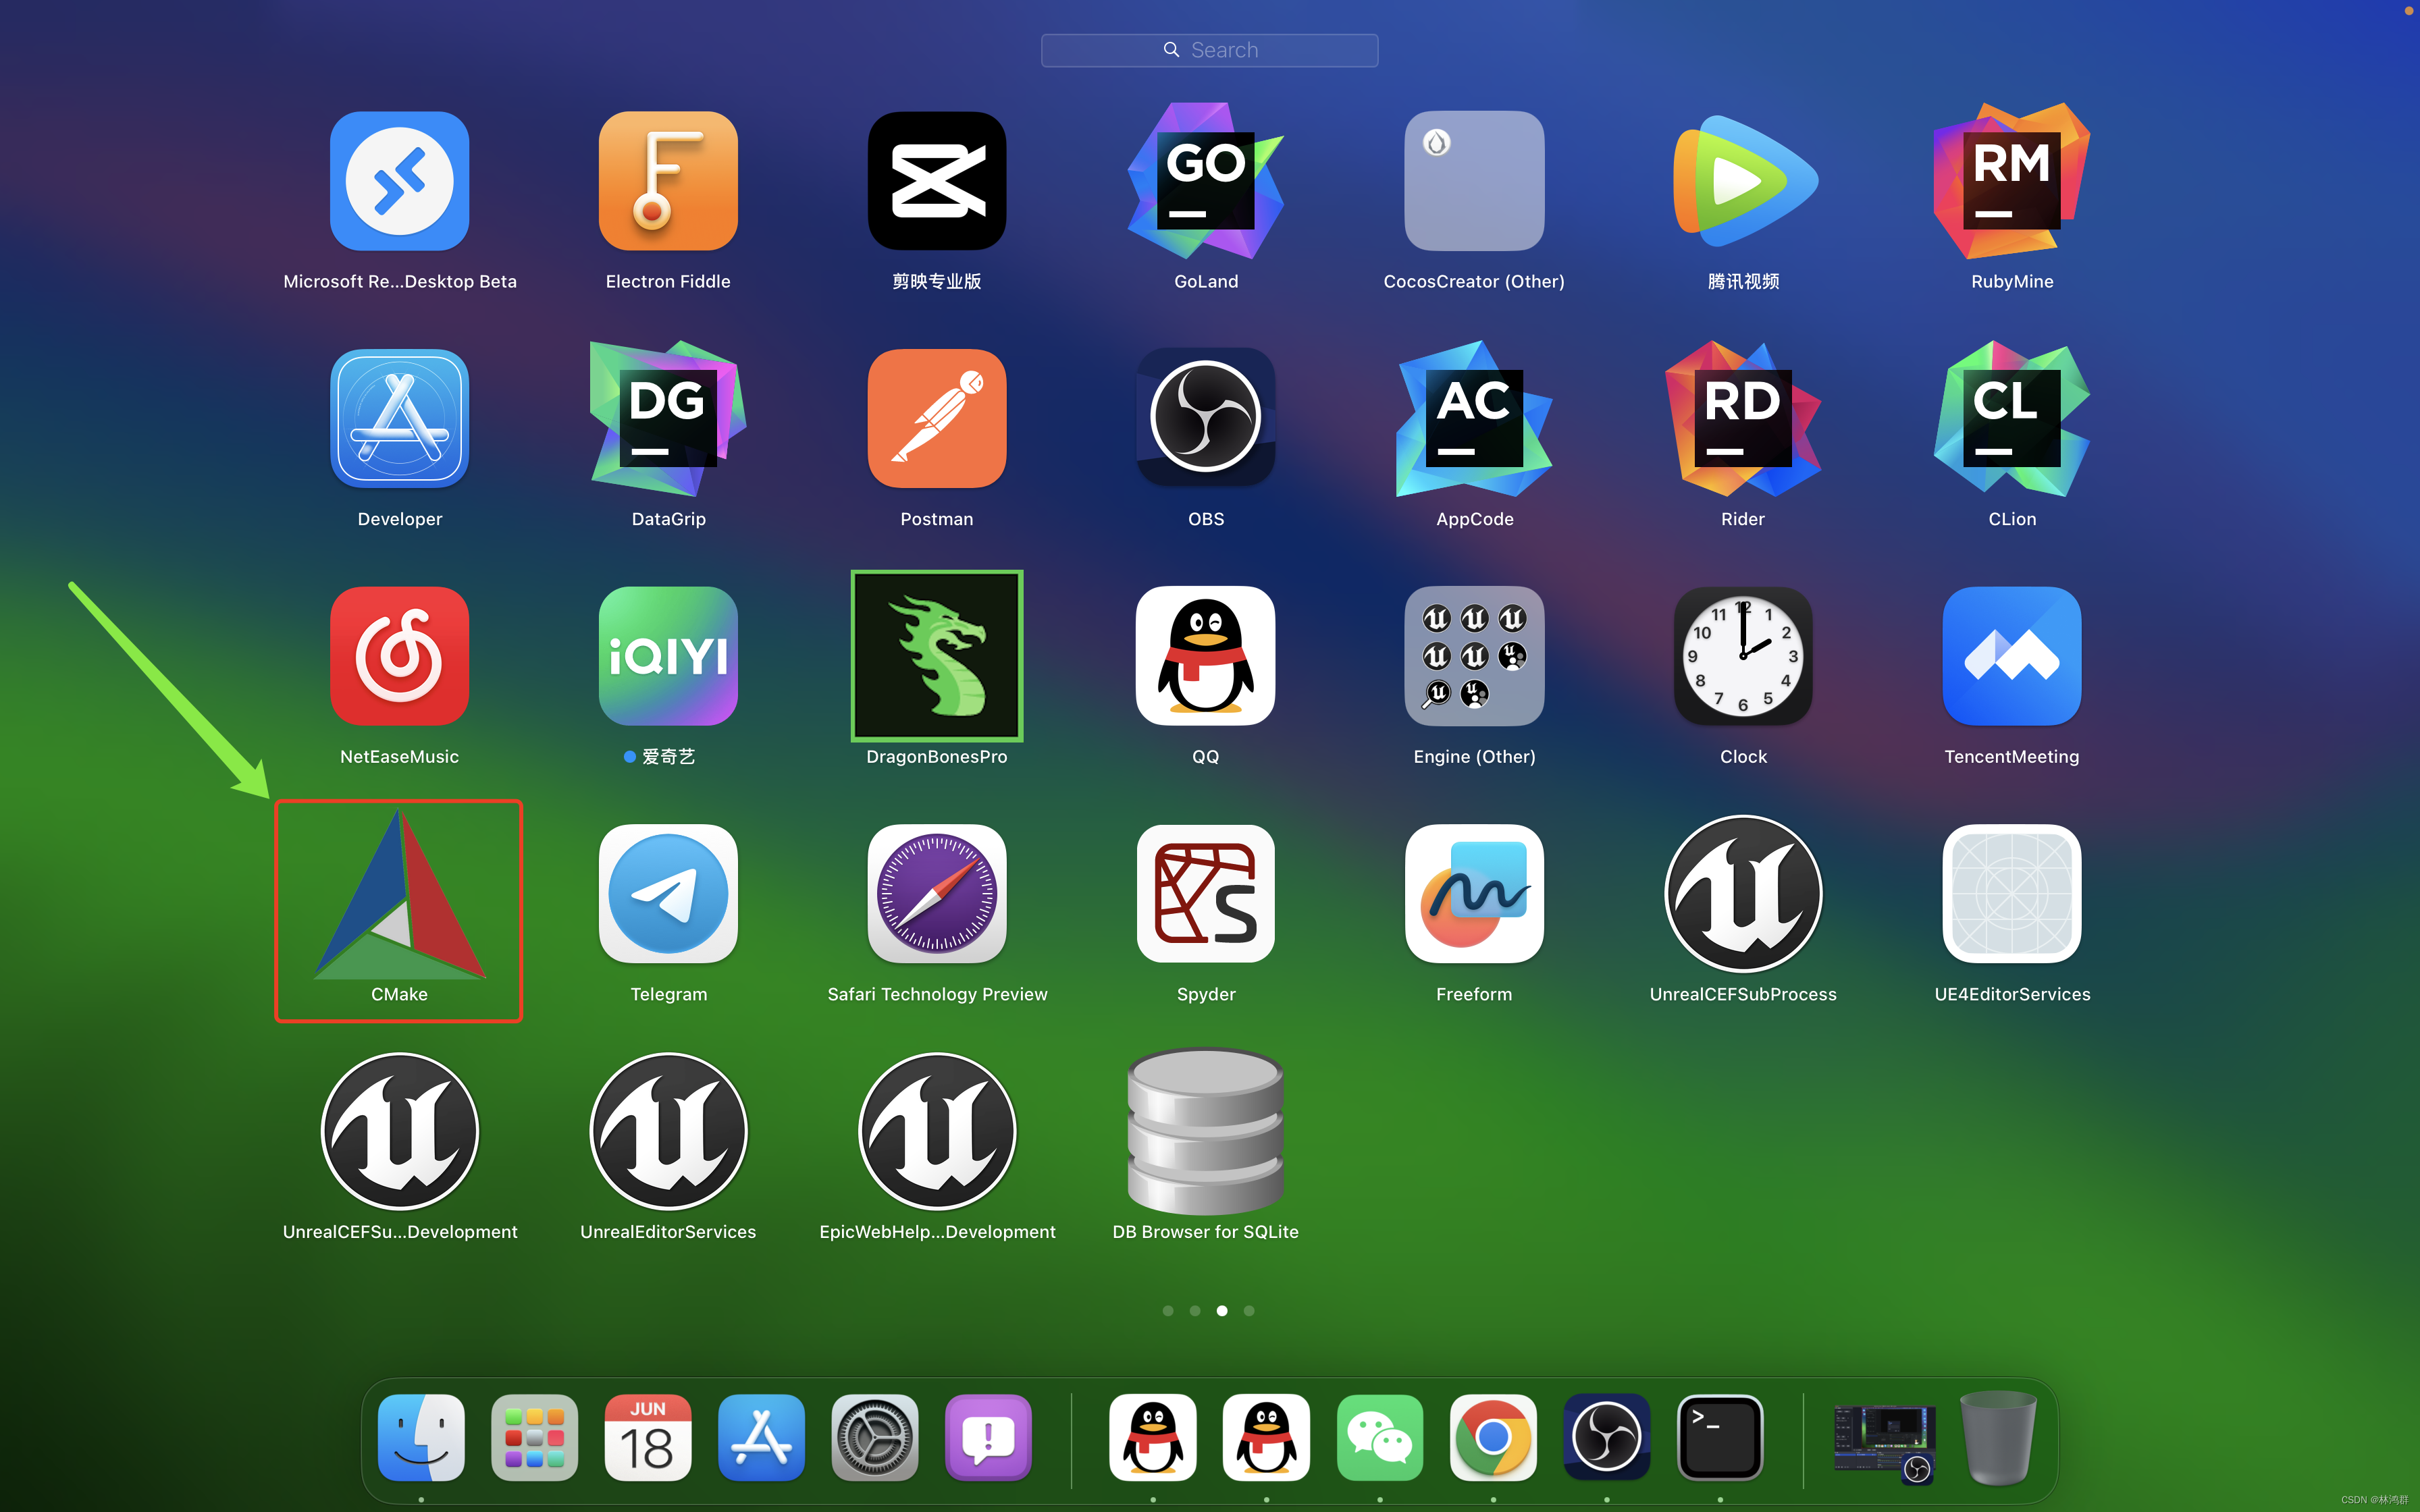Open WeChat from the Dock
2420x1512 pixels.
[1380, 1437]
